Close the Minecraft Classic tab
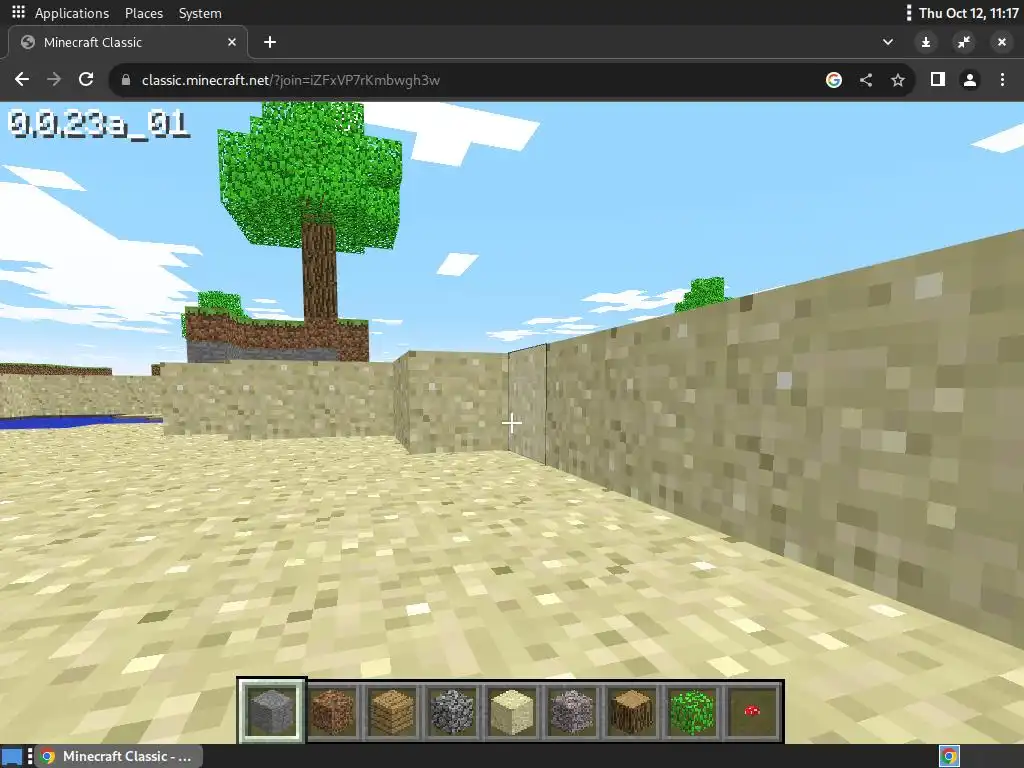Viewport: 1024px width, 768px height. pyautogui.click(x=232, y=42)
